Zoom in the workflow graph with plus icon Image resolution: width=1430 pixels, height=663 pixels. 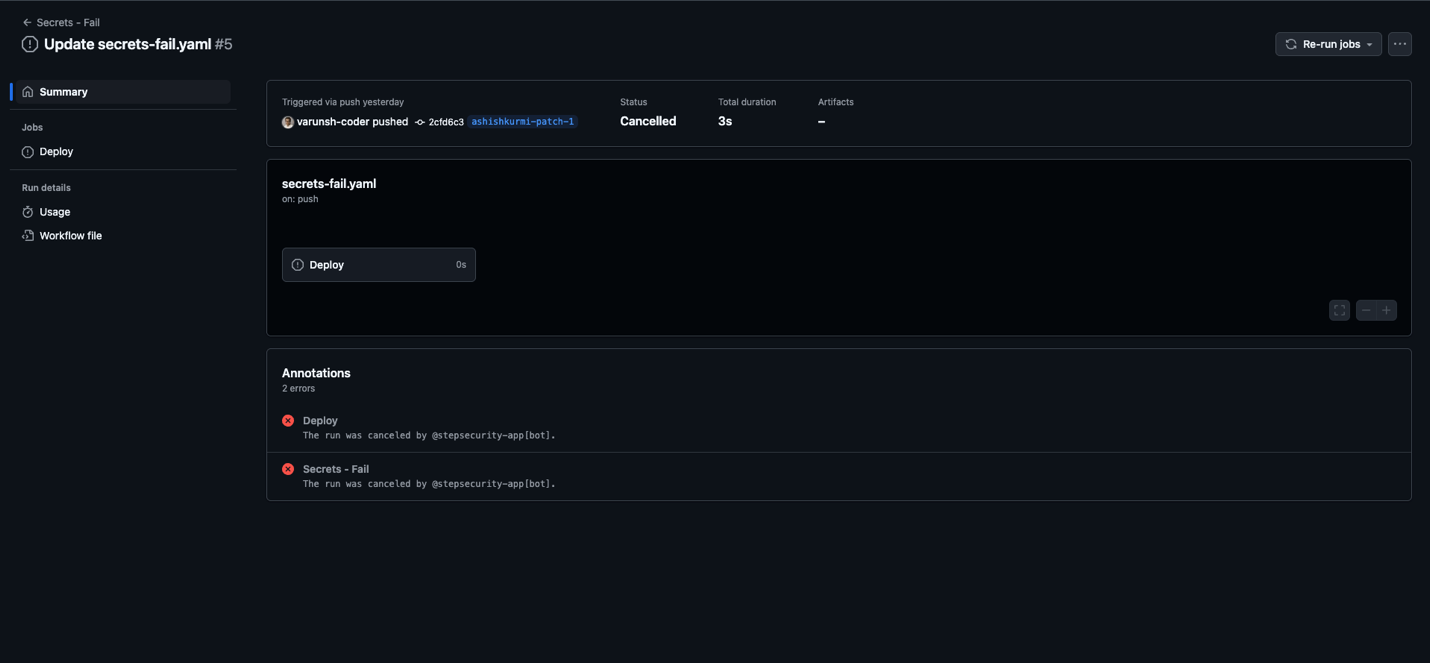[1387, 310]
